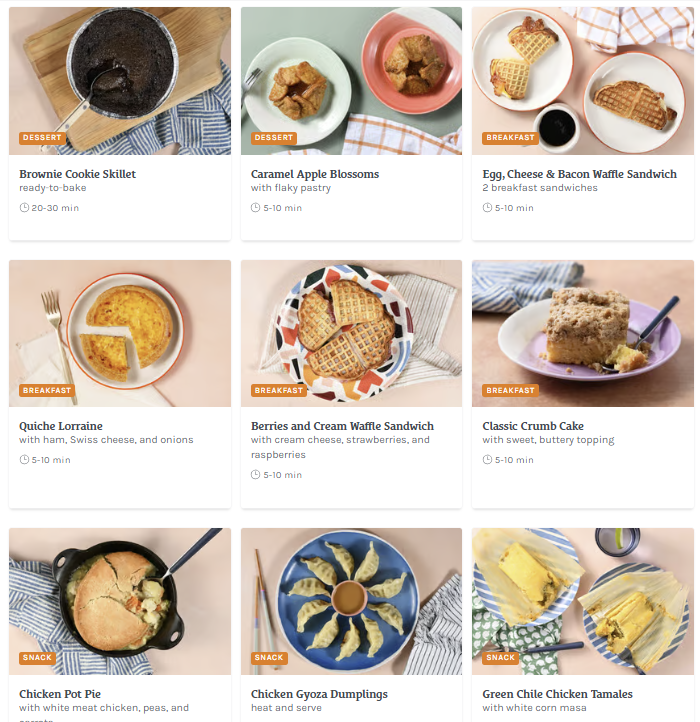Select the Egg, Cheese & Bacon waffle photo

[x=583, y=81]
